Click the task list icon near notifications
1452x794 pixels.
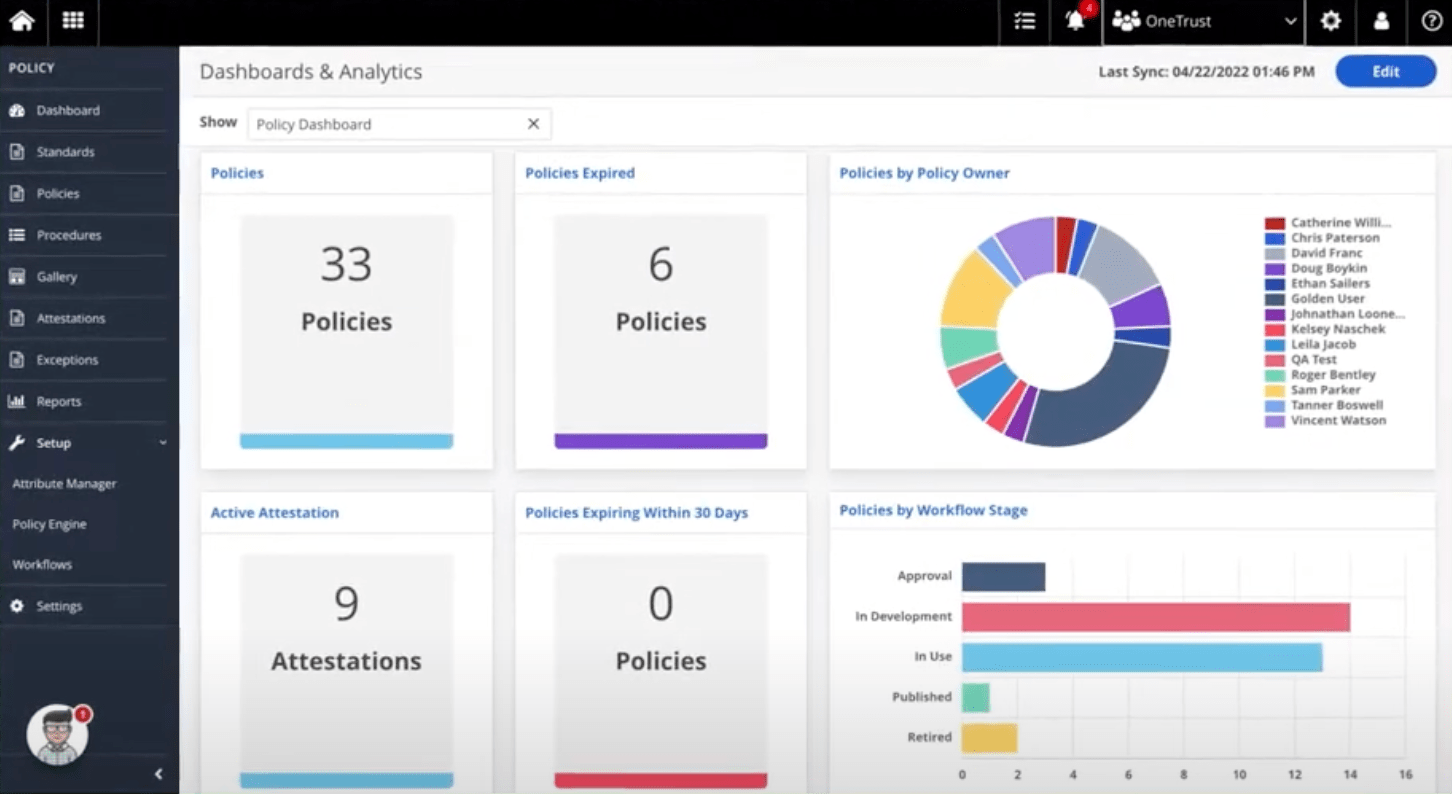point(1023,21)
